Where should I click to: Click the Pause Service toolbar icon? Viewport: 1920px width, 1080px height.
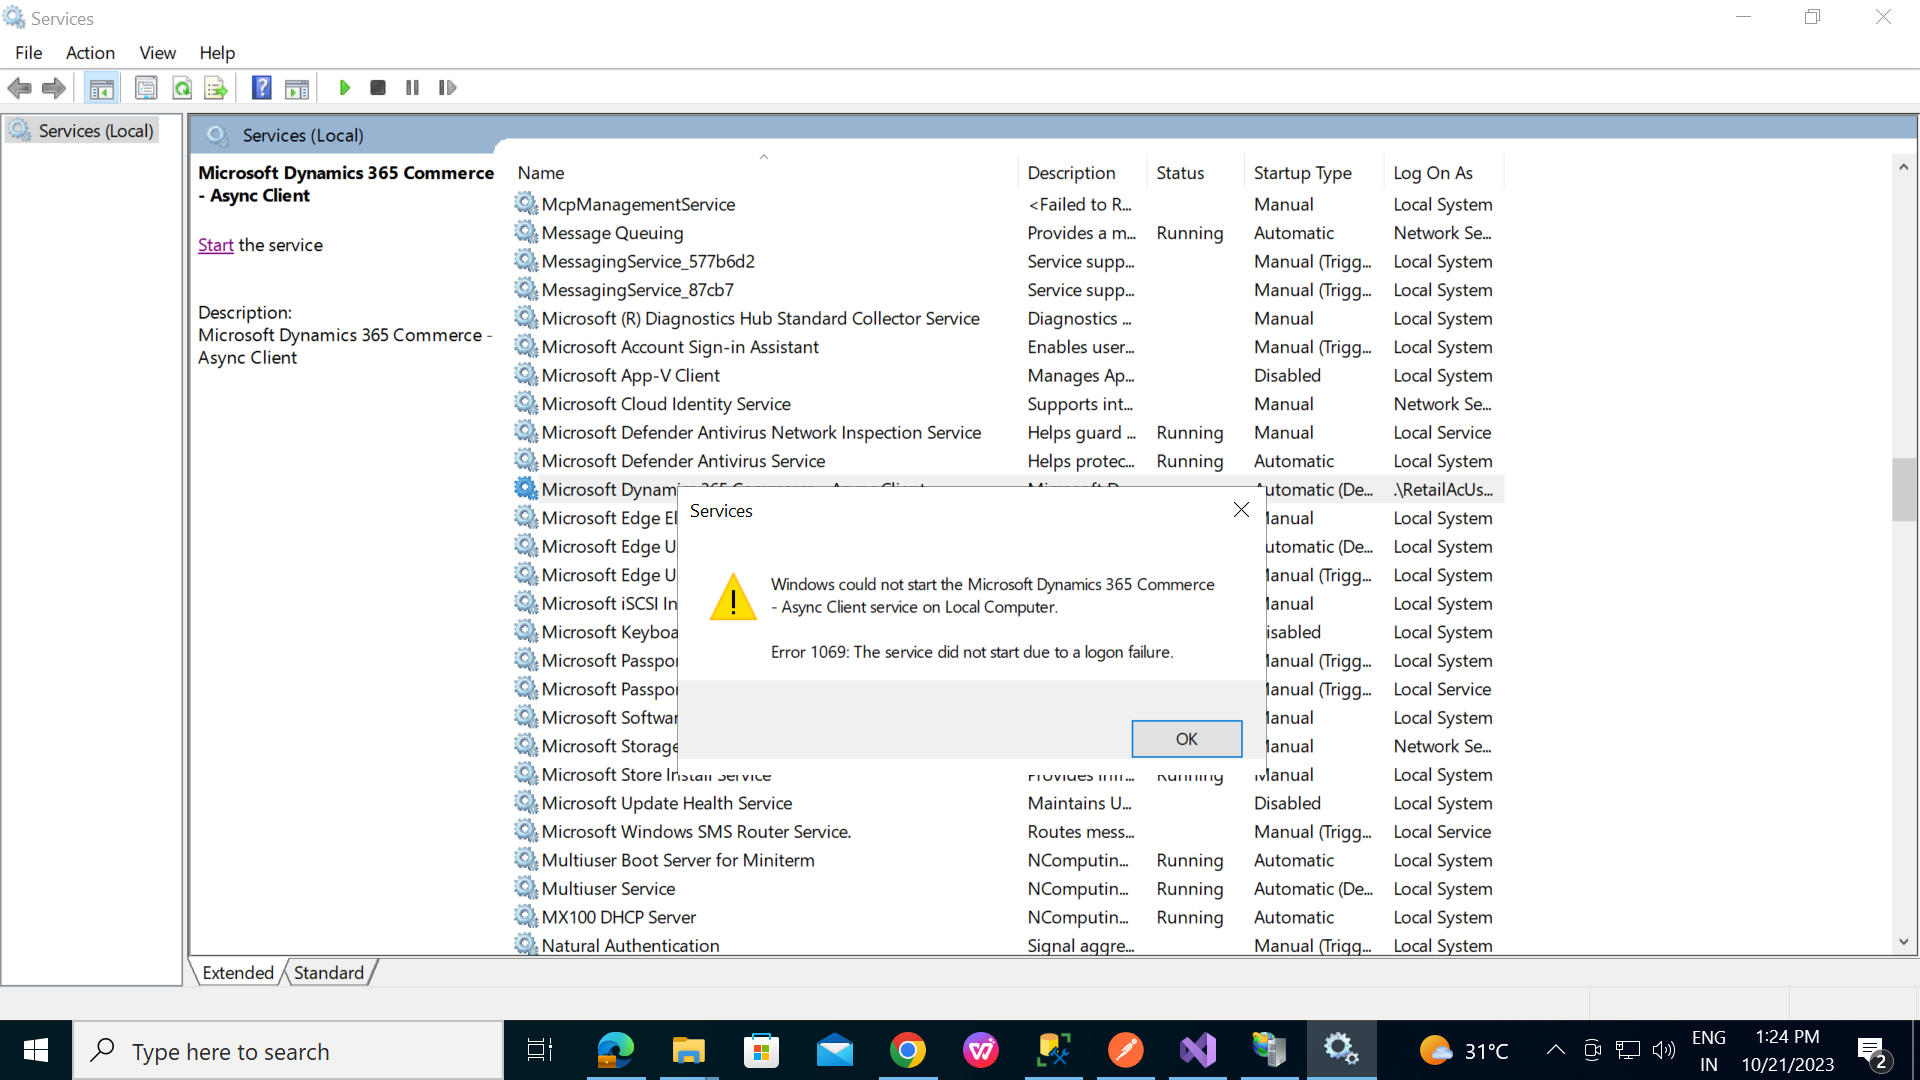point(412,88)
